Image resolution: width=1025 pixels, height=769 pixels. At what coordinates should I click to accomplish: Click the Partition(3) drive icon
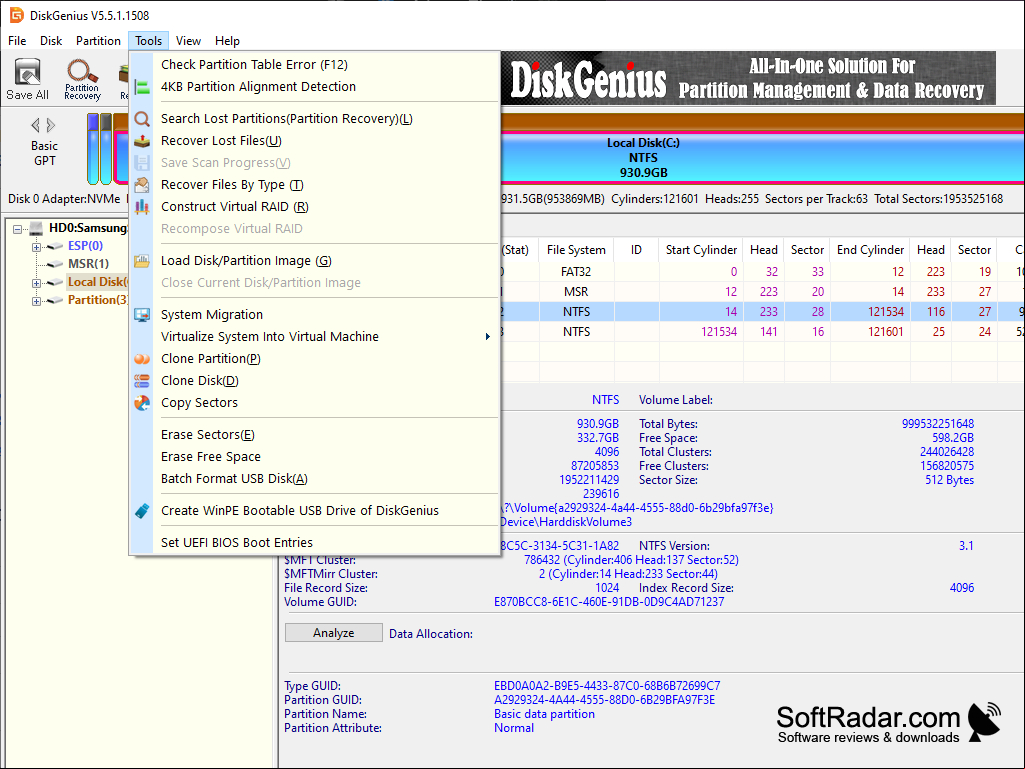click(x=56, y=300)
